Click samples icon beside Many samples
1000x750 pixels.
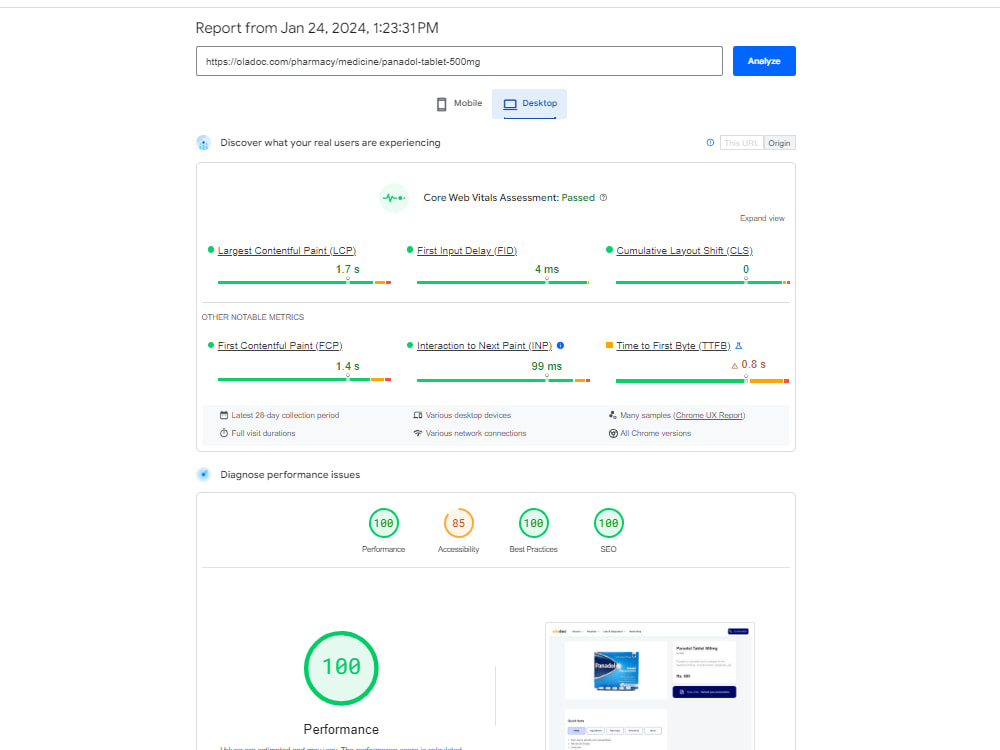pos(613,415)
